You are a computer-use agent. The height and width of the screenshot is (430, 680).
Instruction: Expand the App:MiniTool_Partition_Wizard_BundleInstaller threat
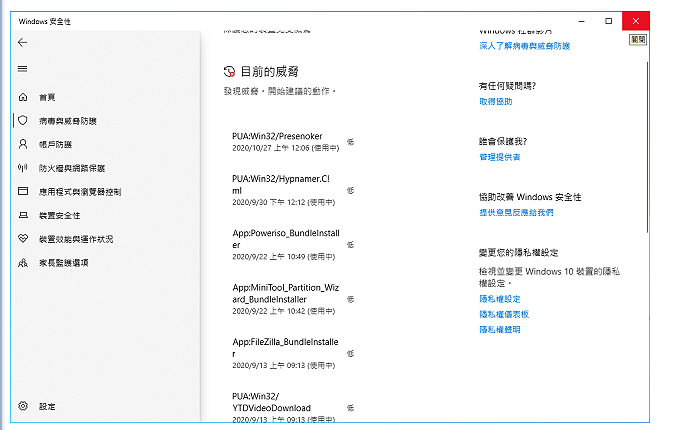coord(293,299)
